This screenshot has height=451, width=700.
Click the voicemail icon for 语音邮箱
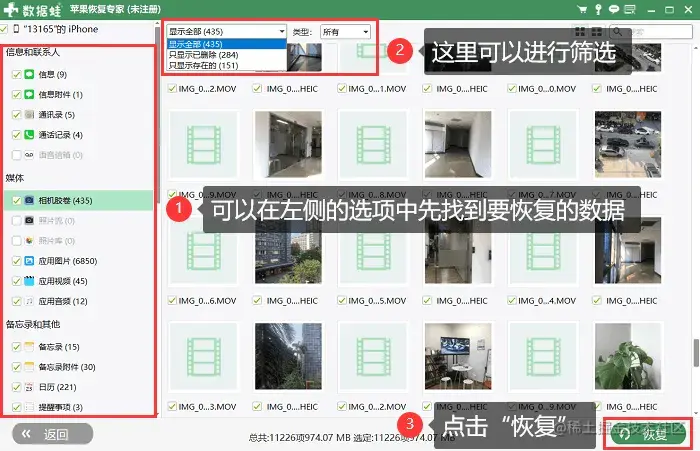[29, 155]
